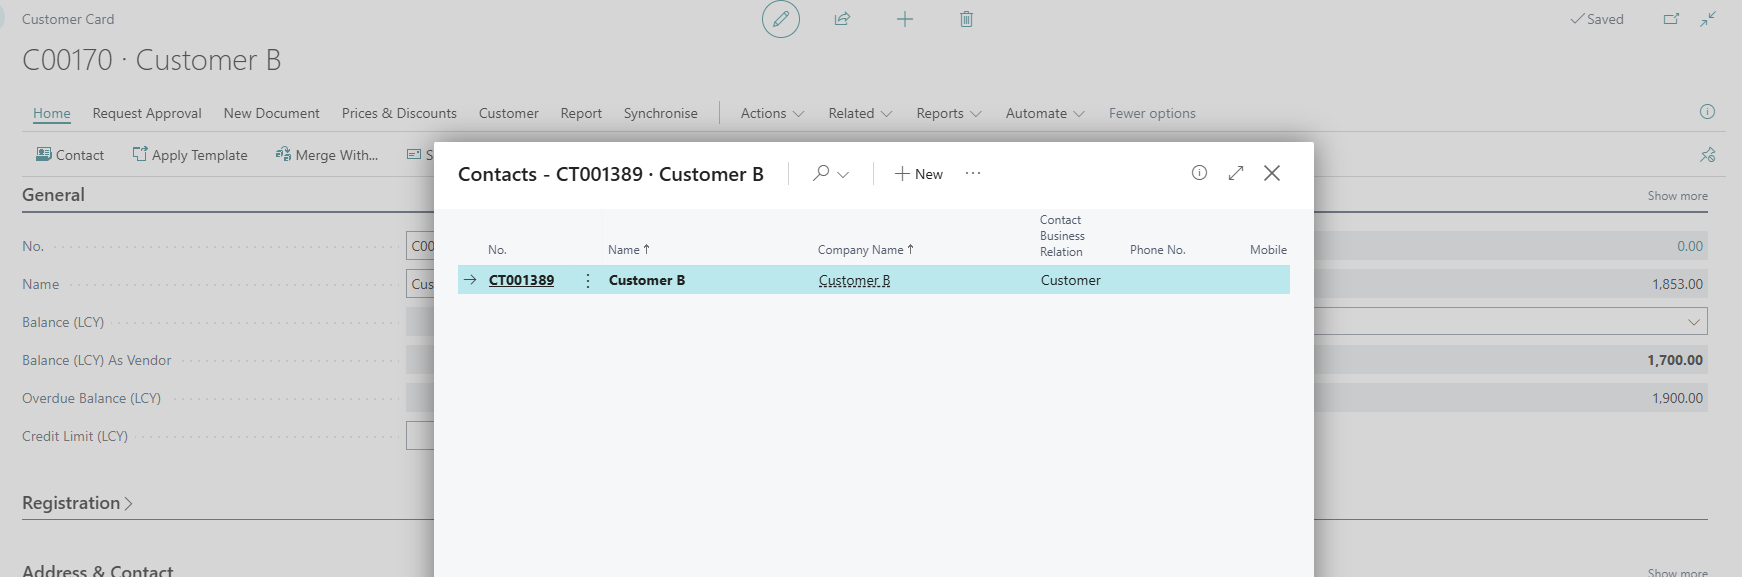This screenshot has width=1742, height=577.
Task: Click the New button in Contacts dialog
Action: point(918,174)
